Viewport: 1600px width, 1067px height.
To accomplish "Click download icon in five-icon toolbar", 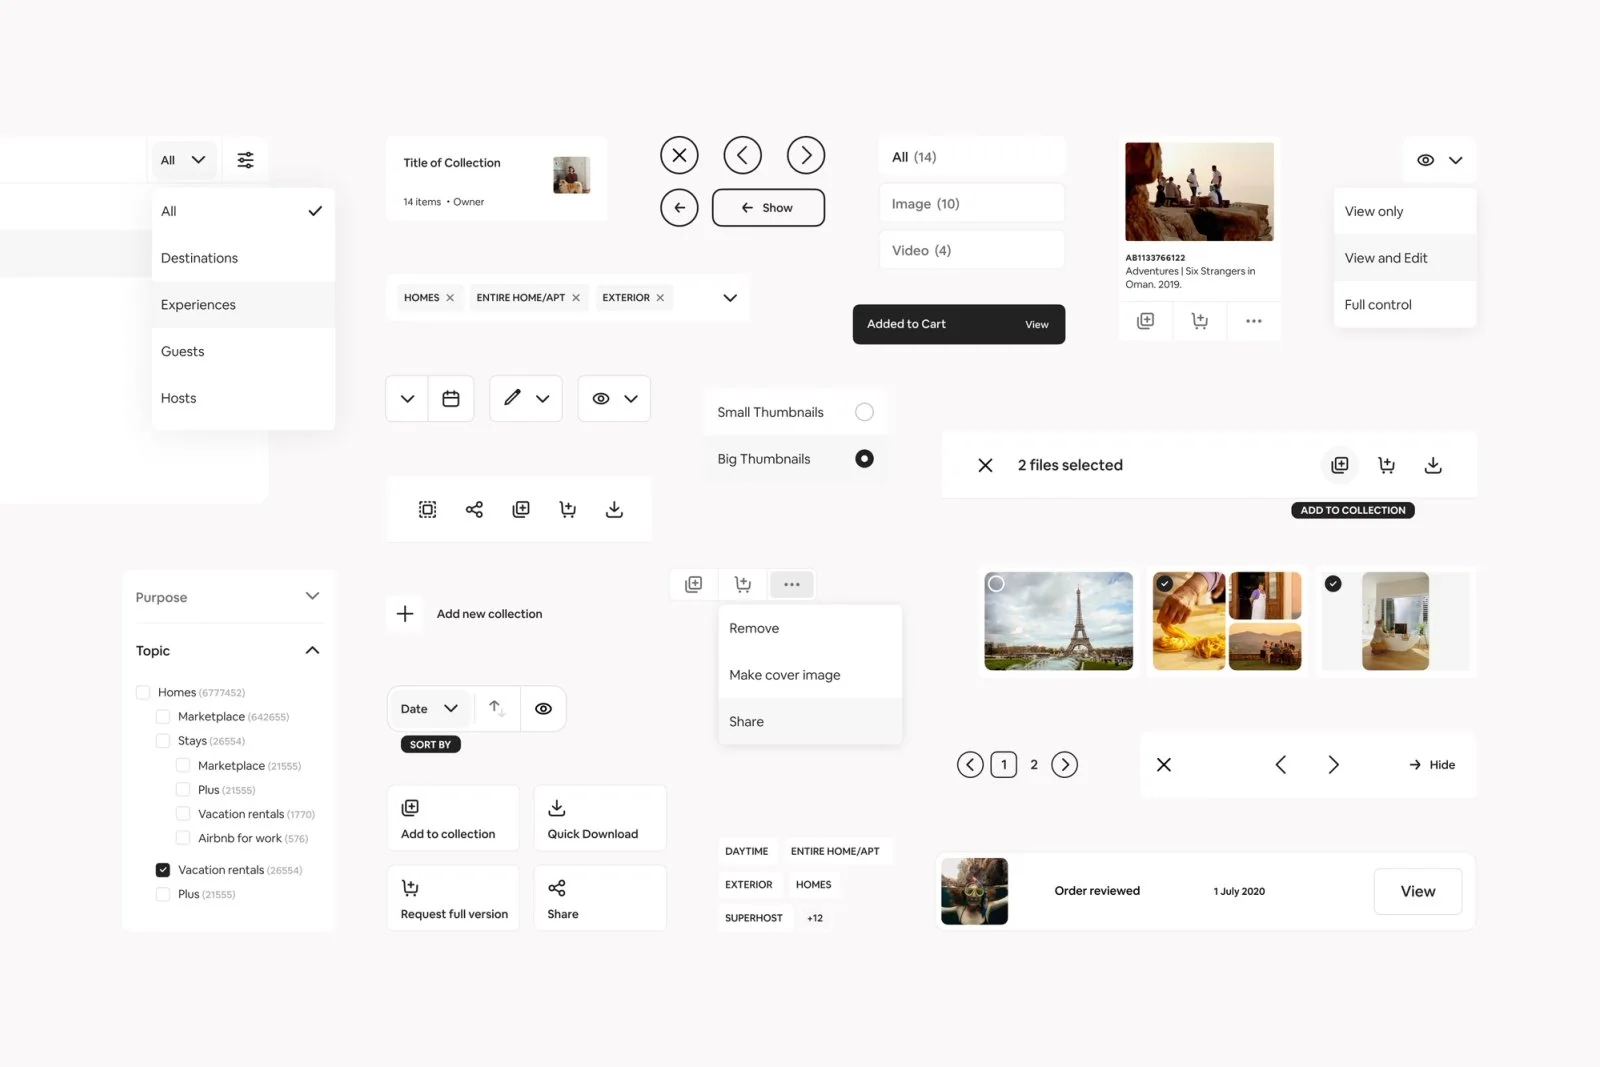I will 614,509.
